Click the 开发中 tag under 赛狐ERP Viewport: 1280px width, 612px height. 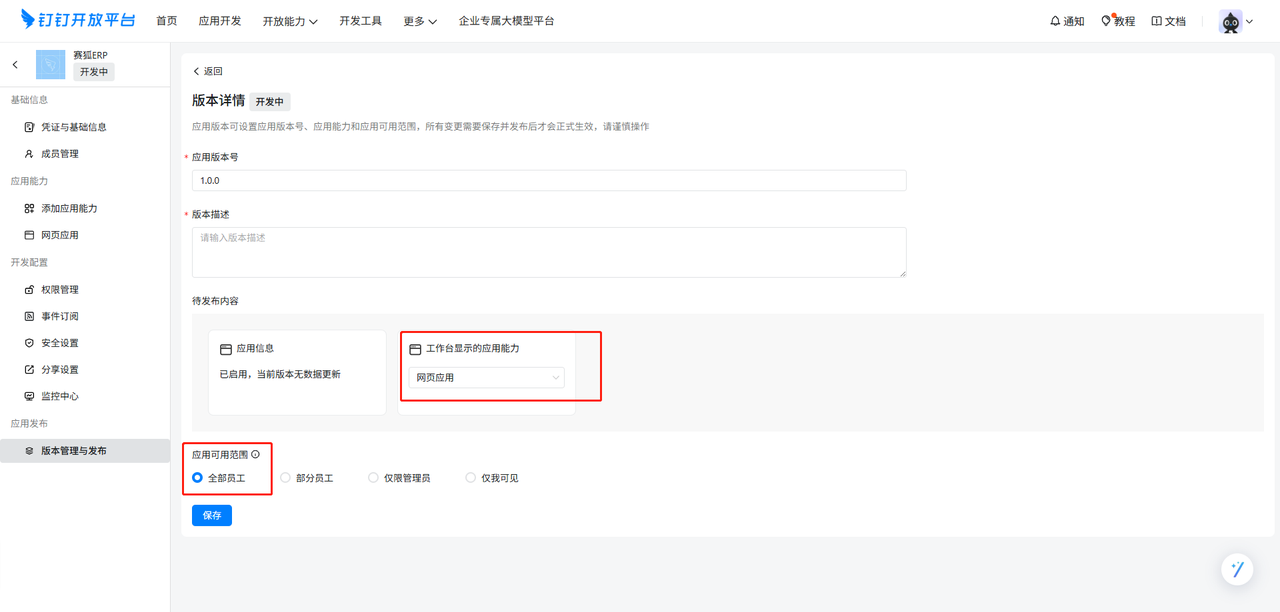click(93, 72)
